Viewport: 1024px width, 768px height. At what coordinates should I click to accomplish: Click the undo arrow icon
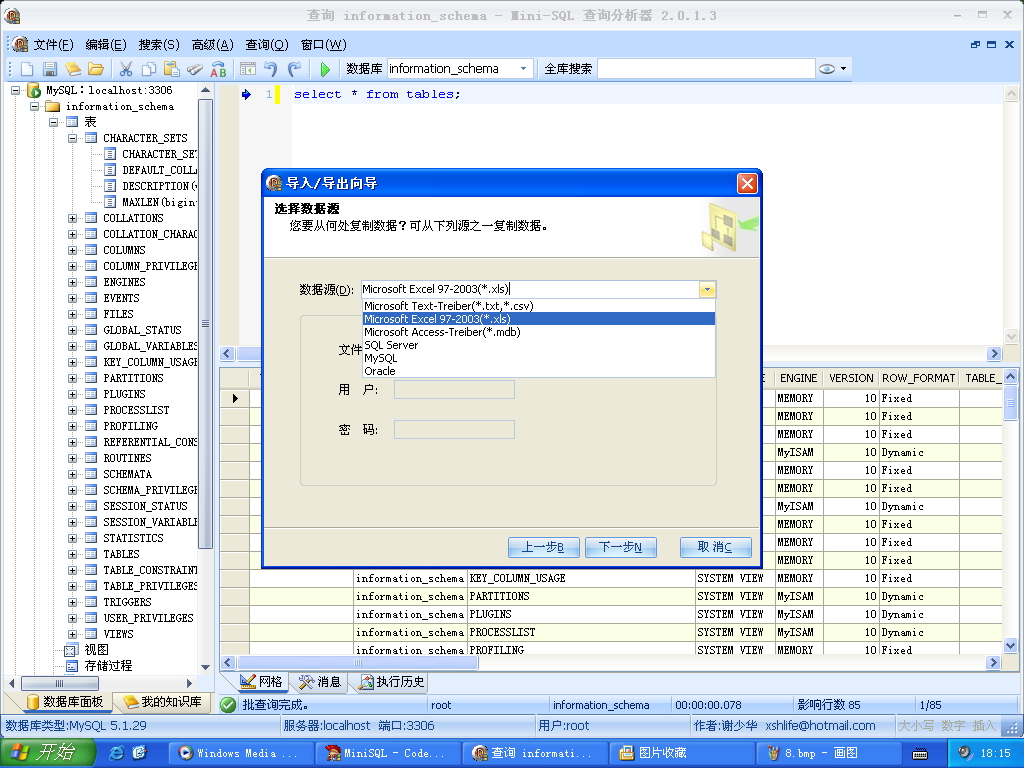[270, 69]
